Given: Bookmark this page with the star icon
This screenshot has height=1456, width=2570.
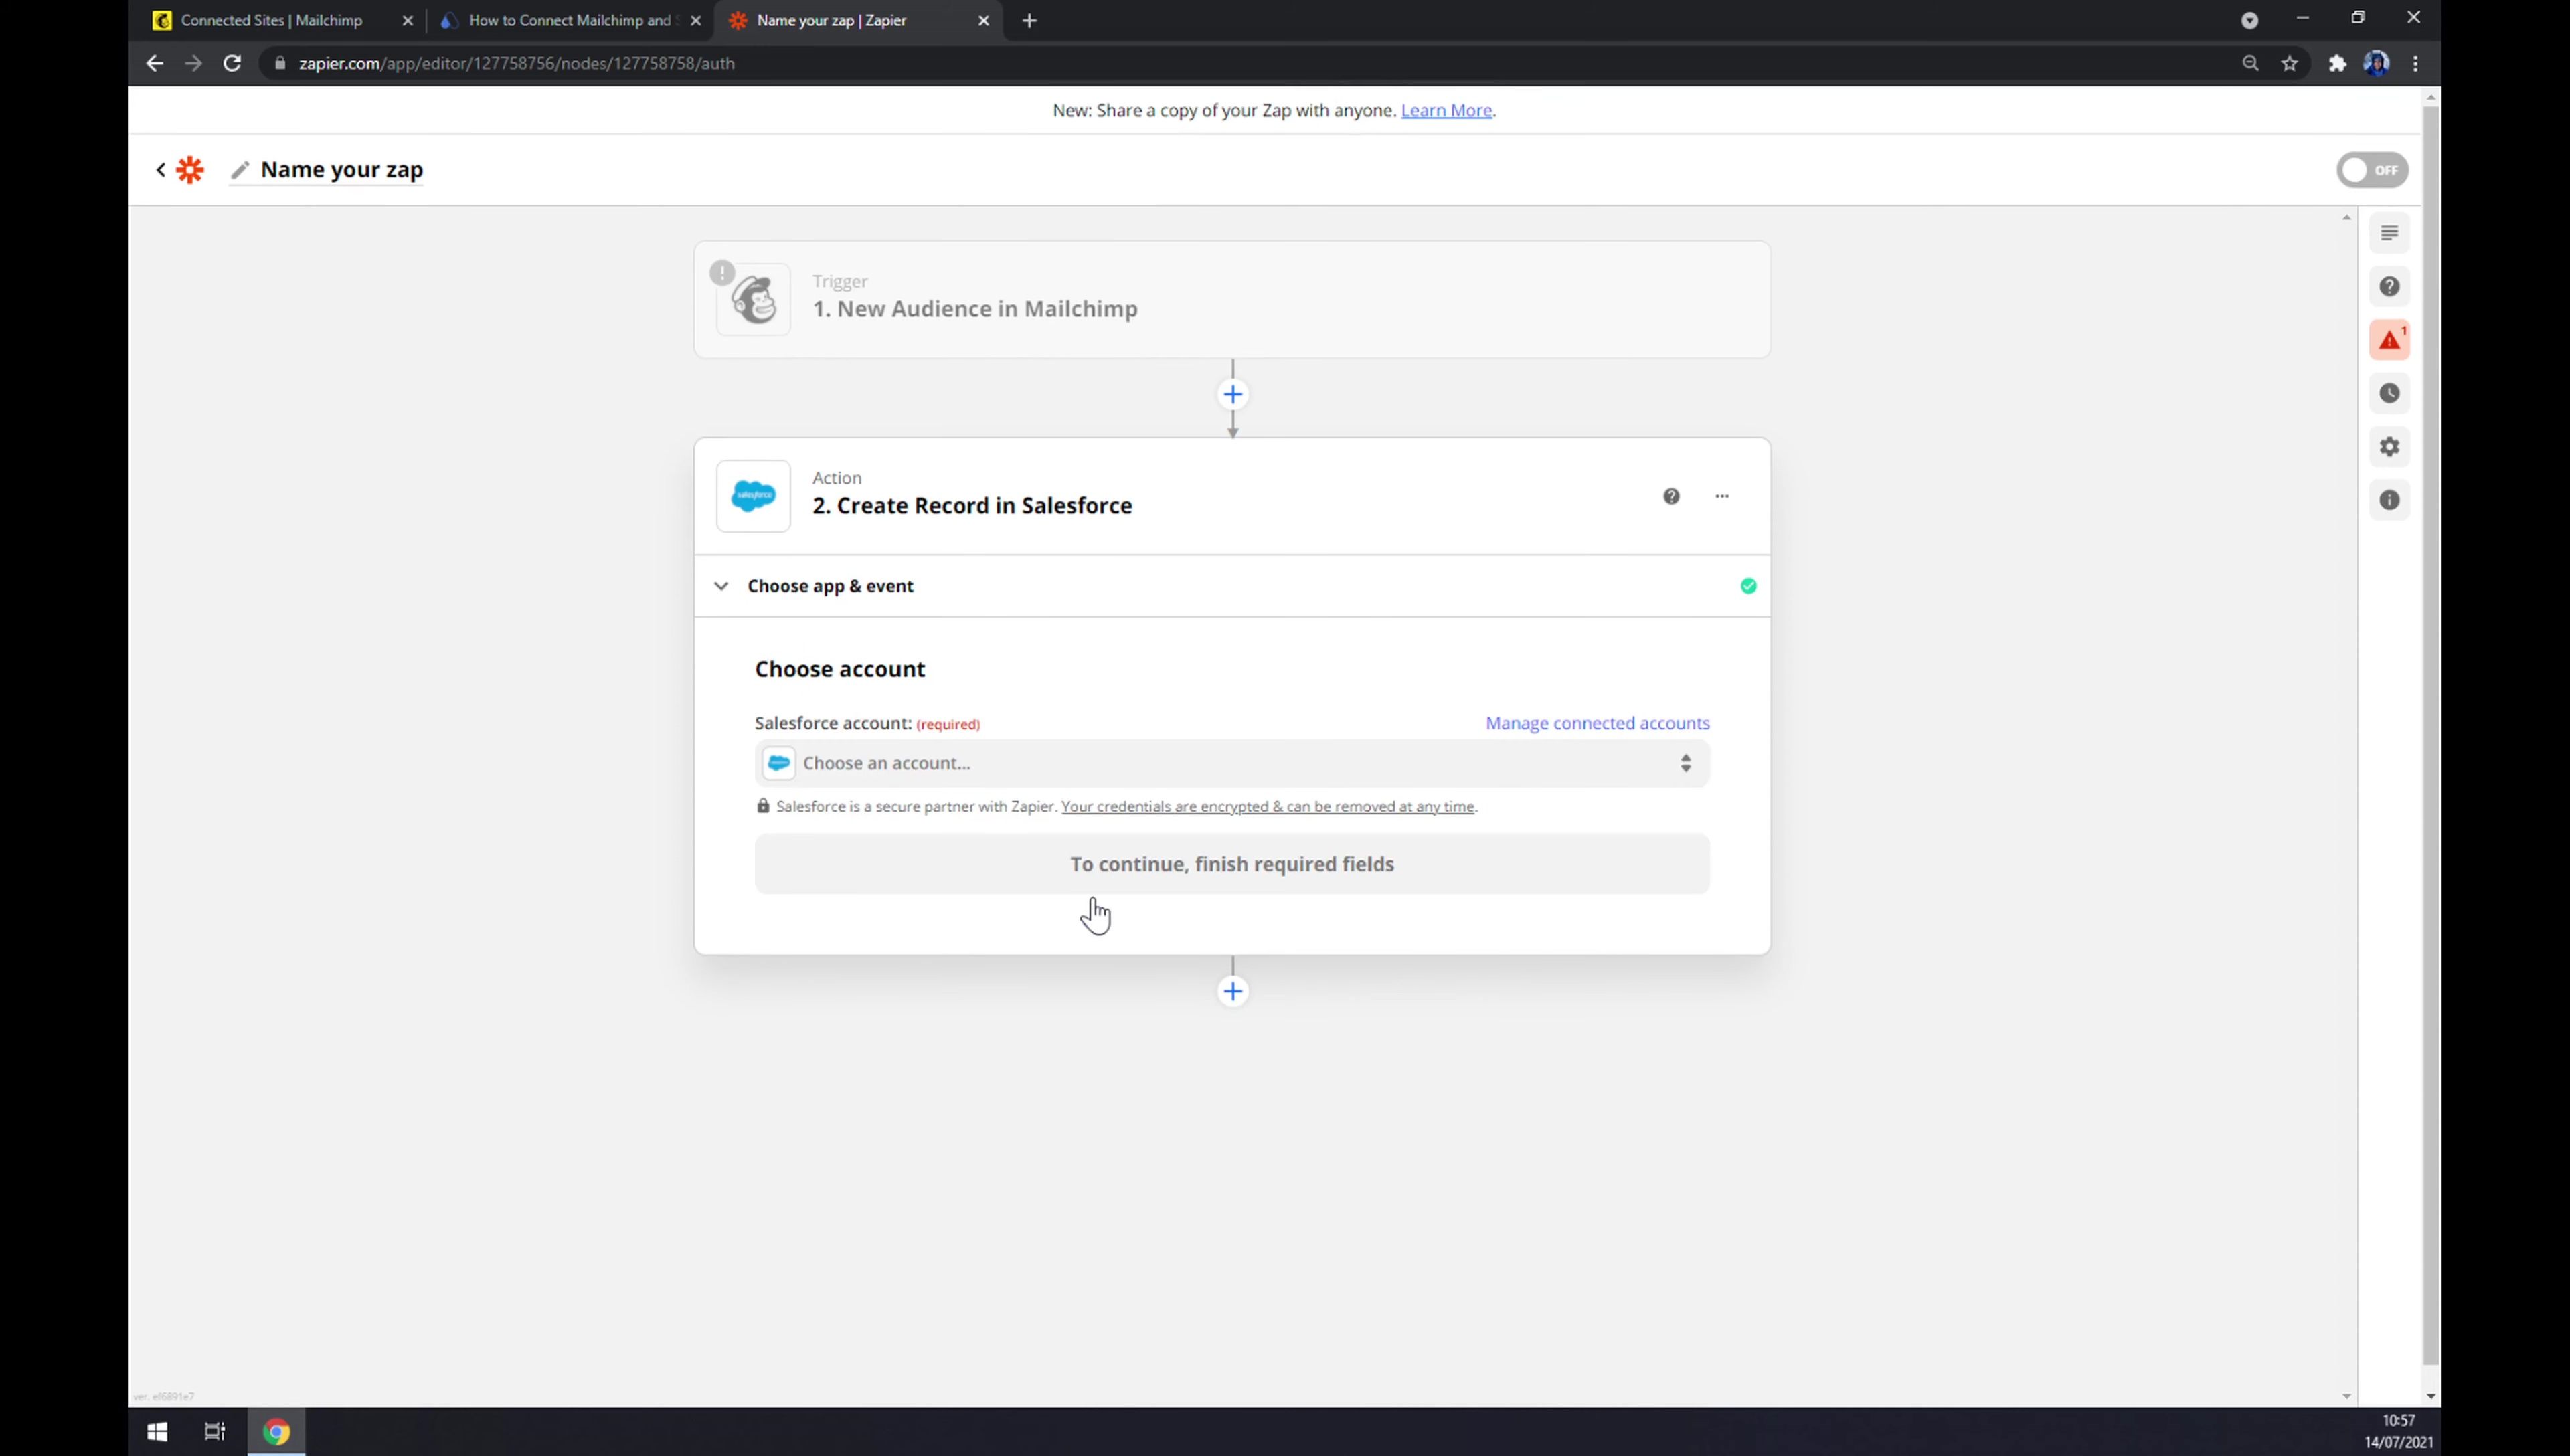Looking at the screenshot, I should click(2289, 63).
